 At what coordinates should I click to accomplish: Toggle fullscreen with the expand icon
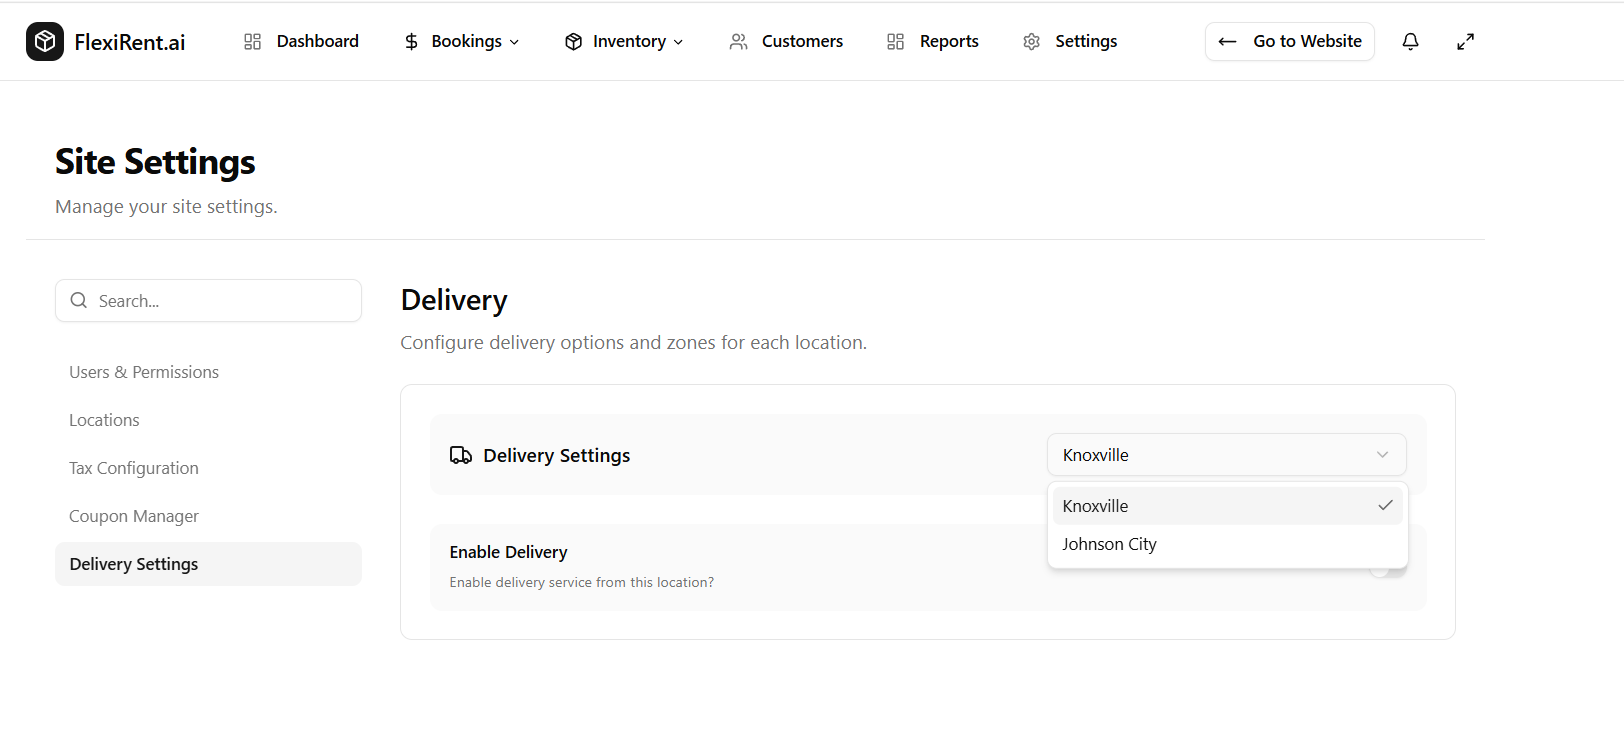1465,41
